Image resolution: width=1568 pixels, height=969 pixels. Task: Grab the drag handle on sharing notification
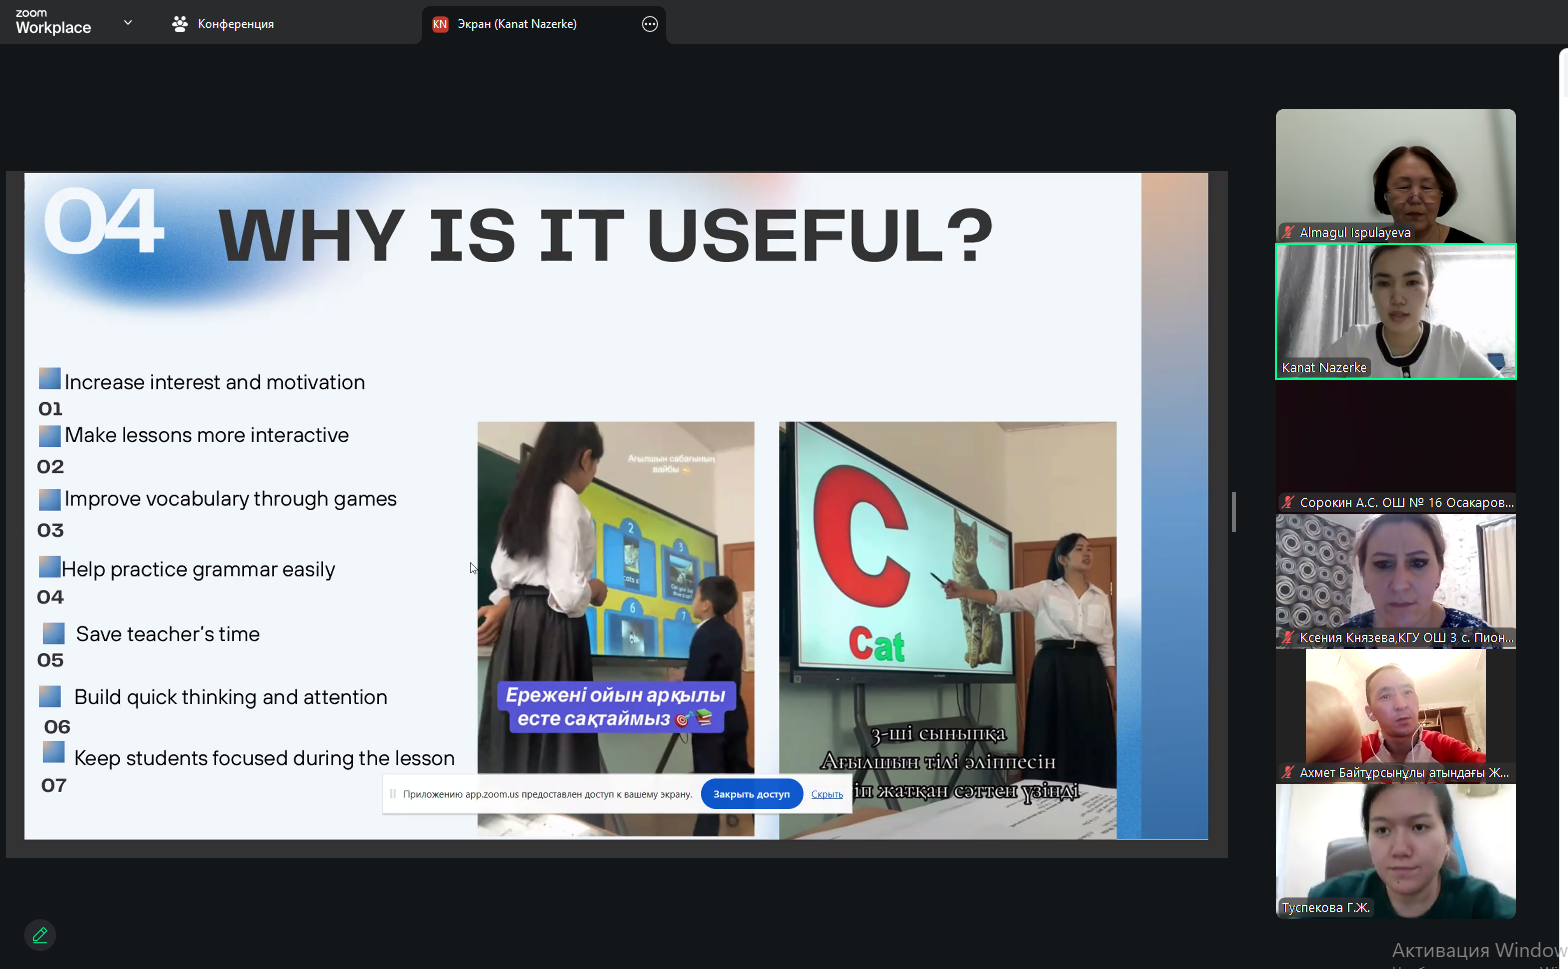pyautogui.click(x=392, y=794)
